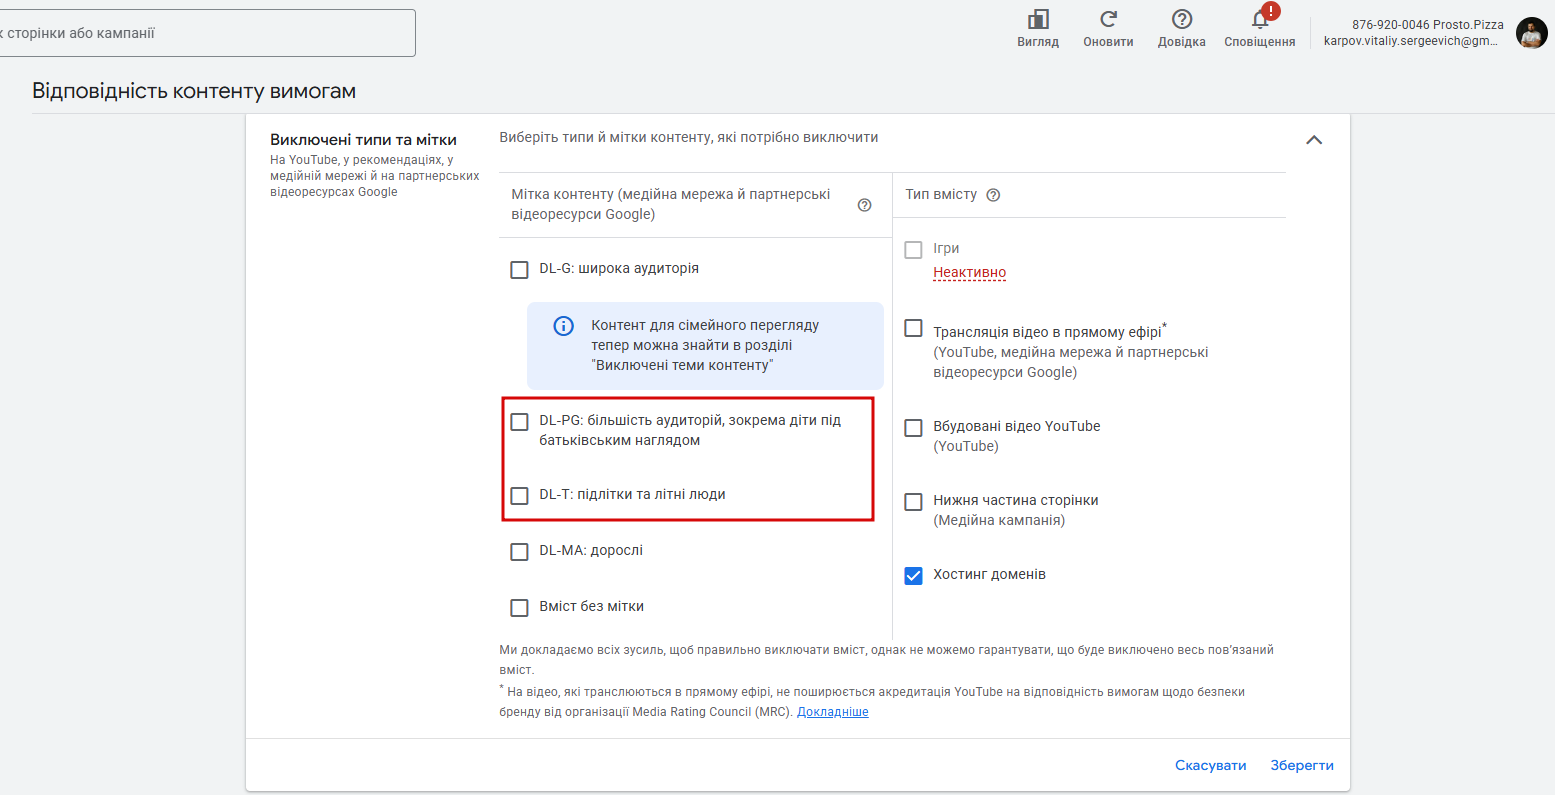Select Вбудовані відео YouTube checkbox

[x=913, y=428]
